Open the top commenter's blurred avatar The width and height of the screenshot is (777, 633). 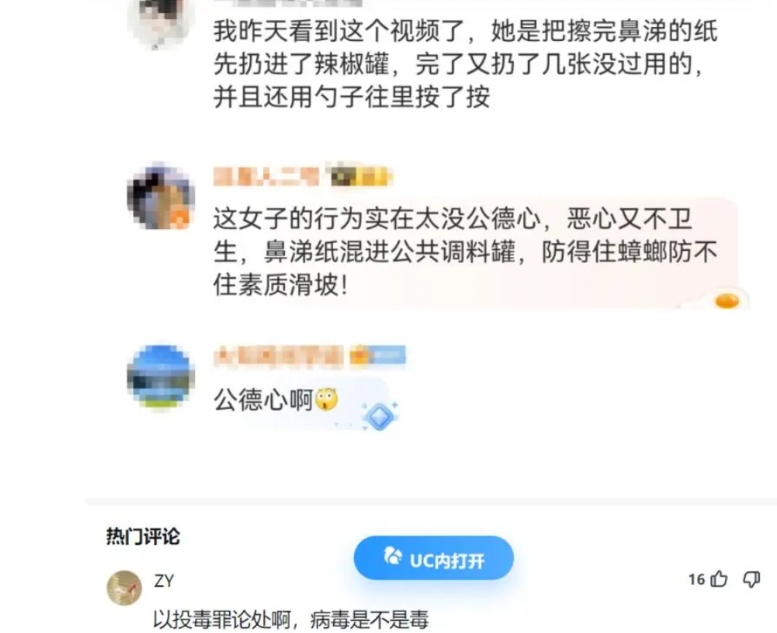point(161,22)
